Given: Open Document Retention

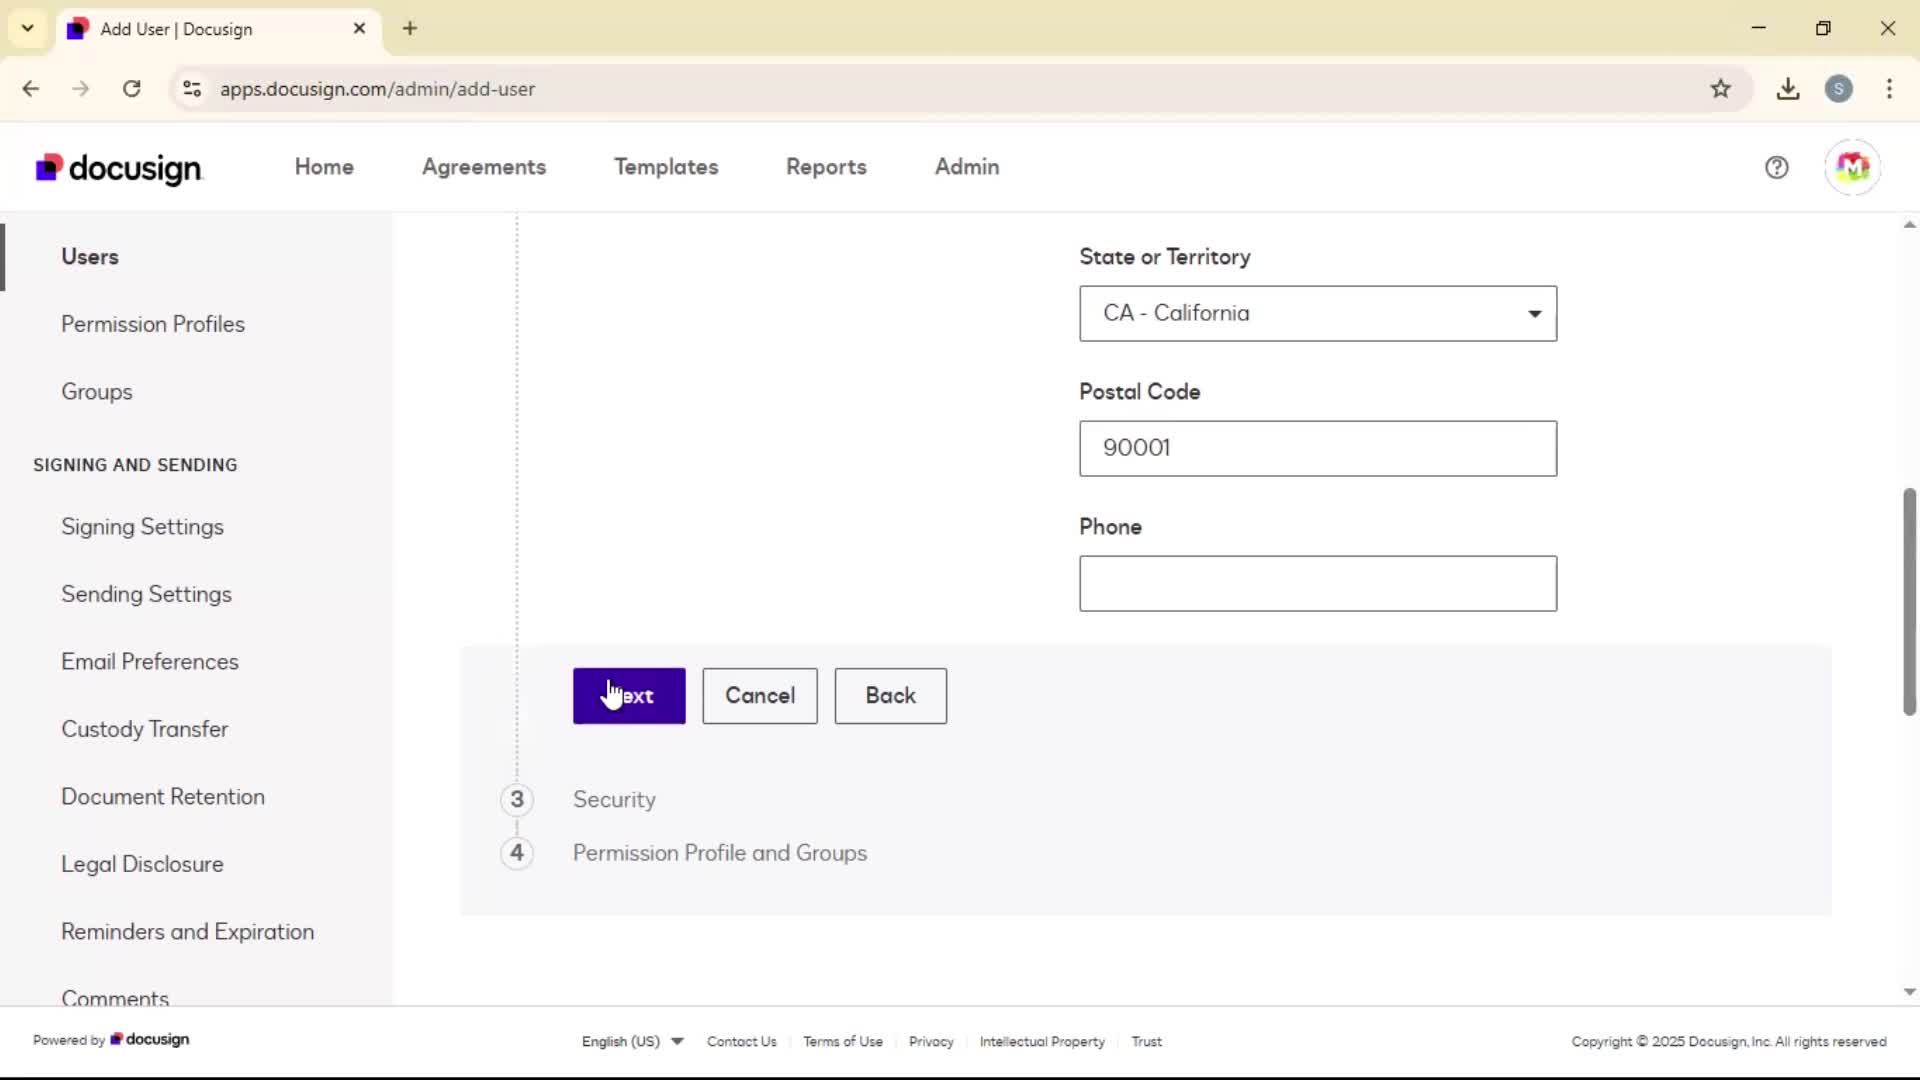Looking at the screenshot, I should (x=163, y=797).
